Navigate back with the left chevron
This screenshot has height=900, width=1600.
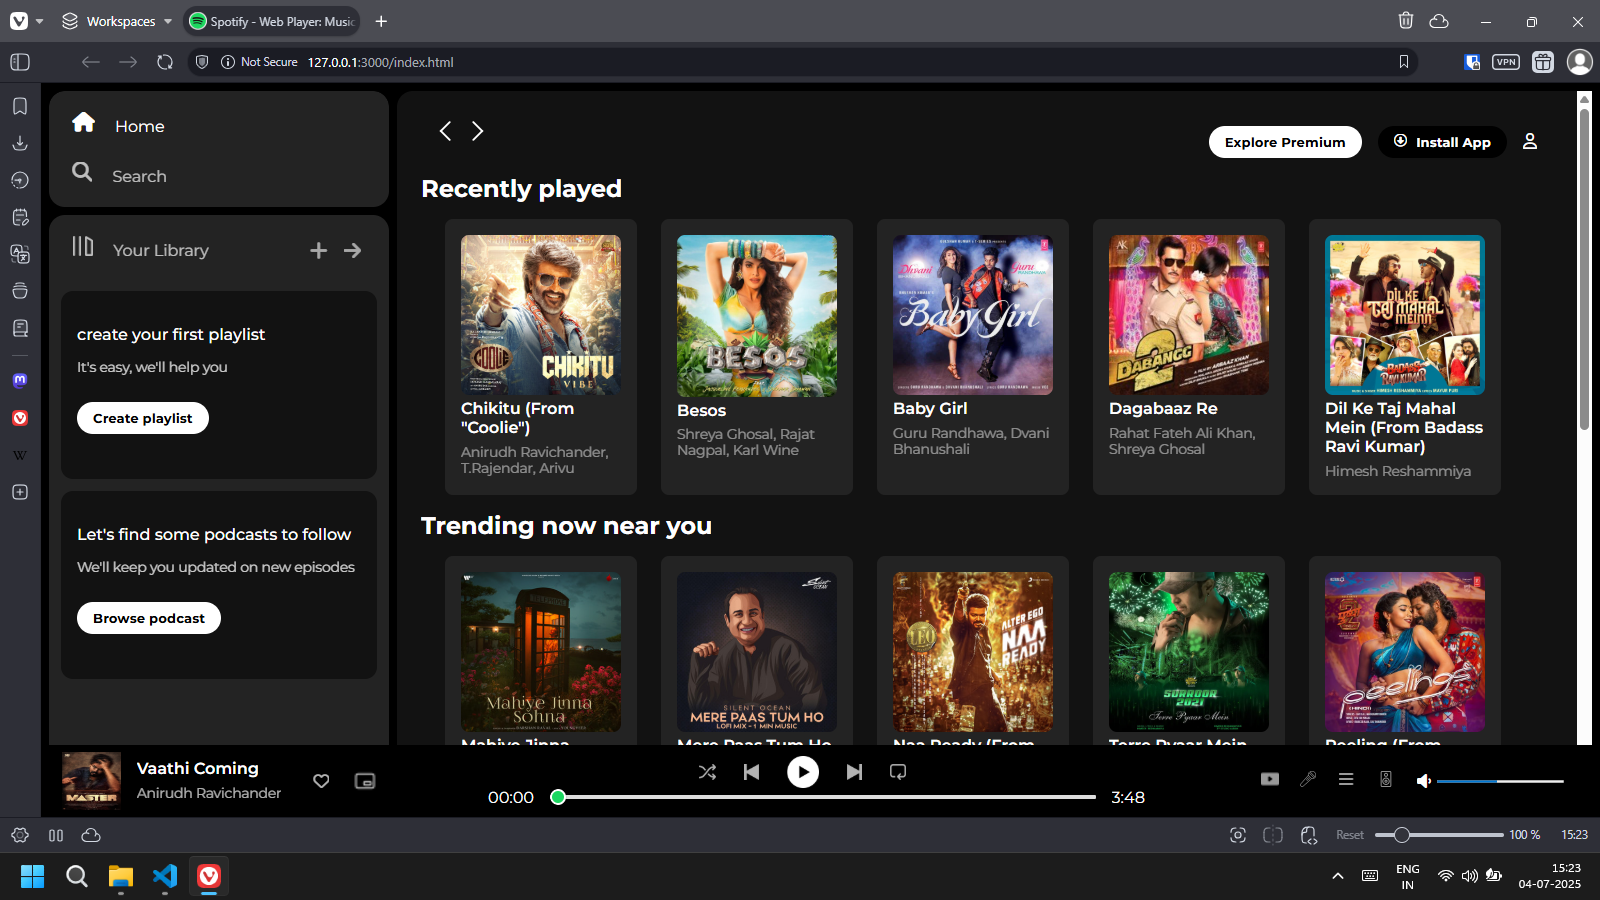pyautogui.click(x=446, y=131)
